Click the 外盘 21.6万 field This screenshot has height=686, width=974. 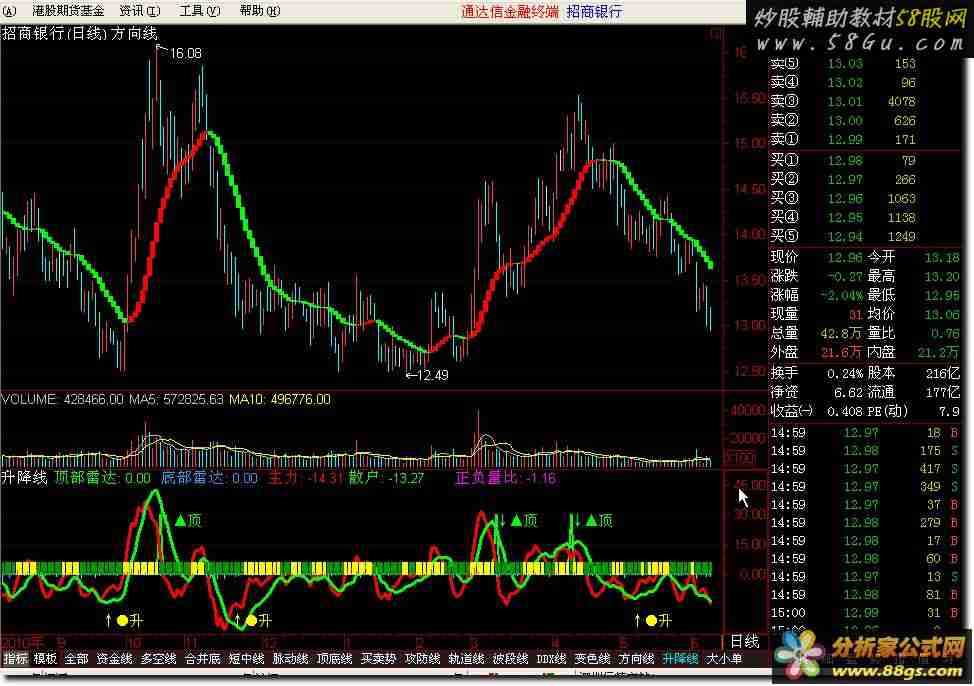[x=817, y=352]
